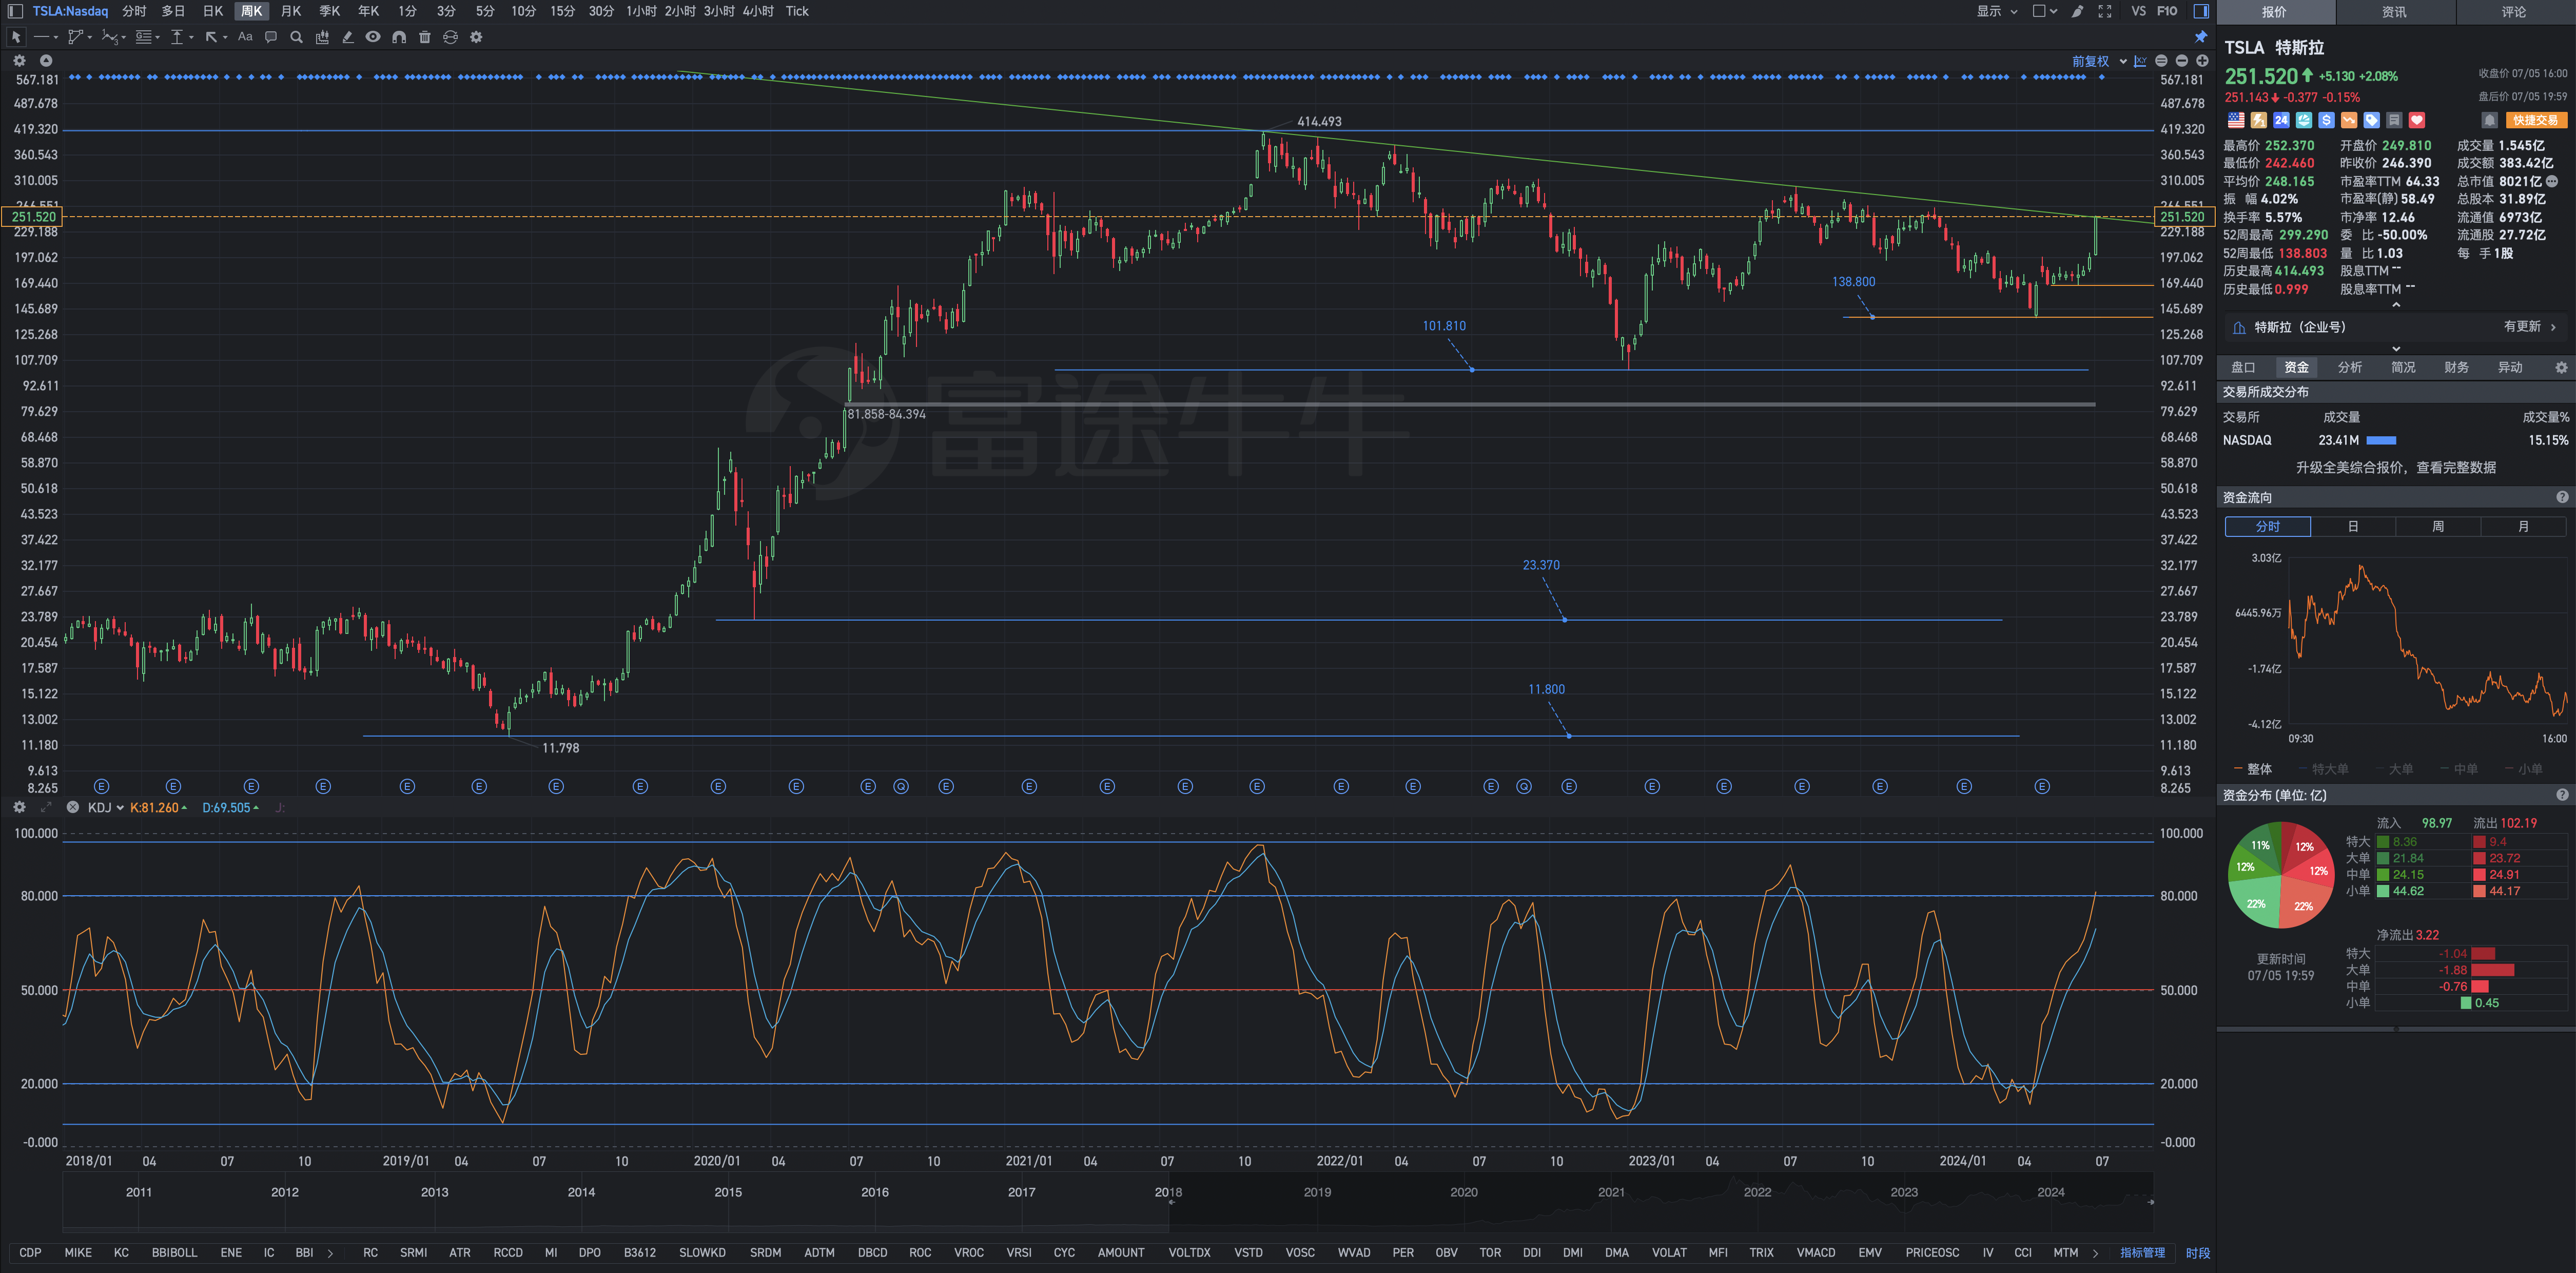Toggle 整体 line in fund flow legend
2576x1273 pixels.
tap(2253, 769)
